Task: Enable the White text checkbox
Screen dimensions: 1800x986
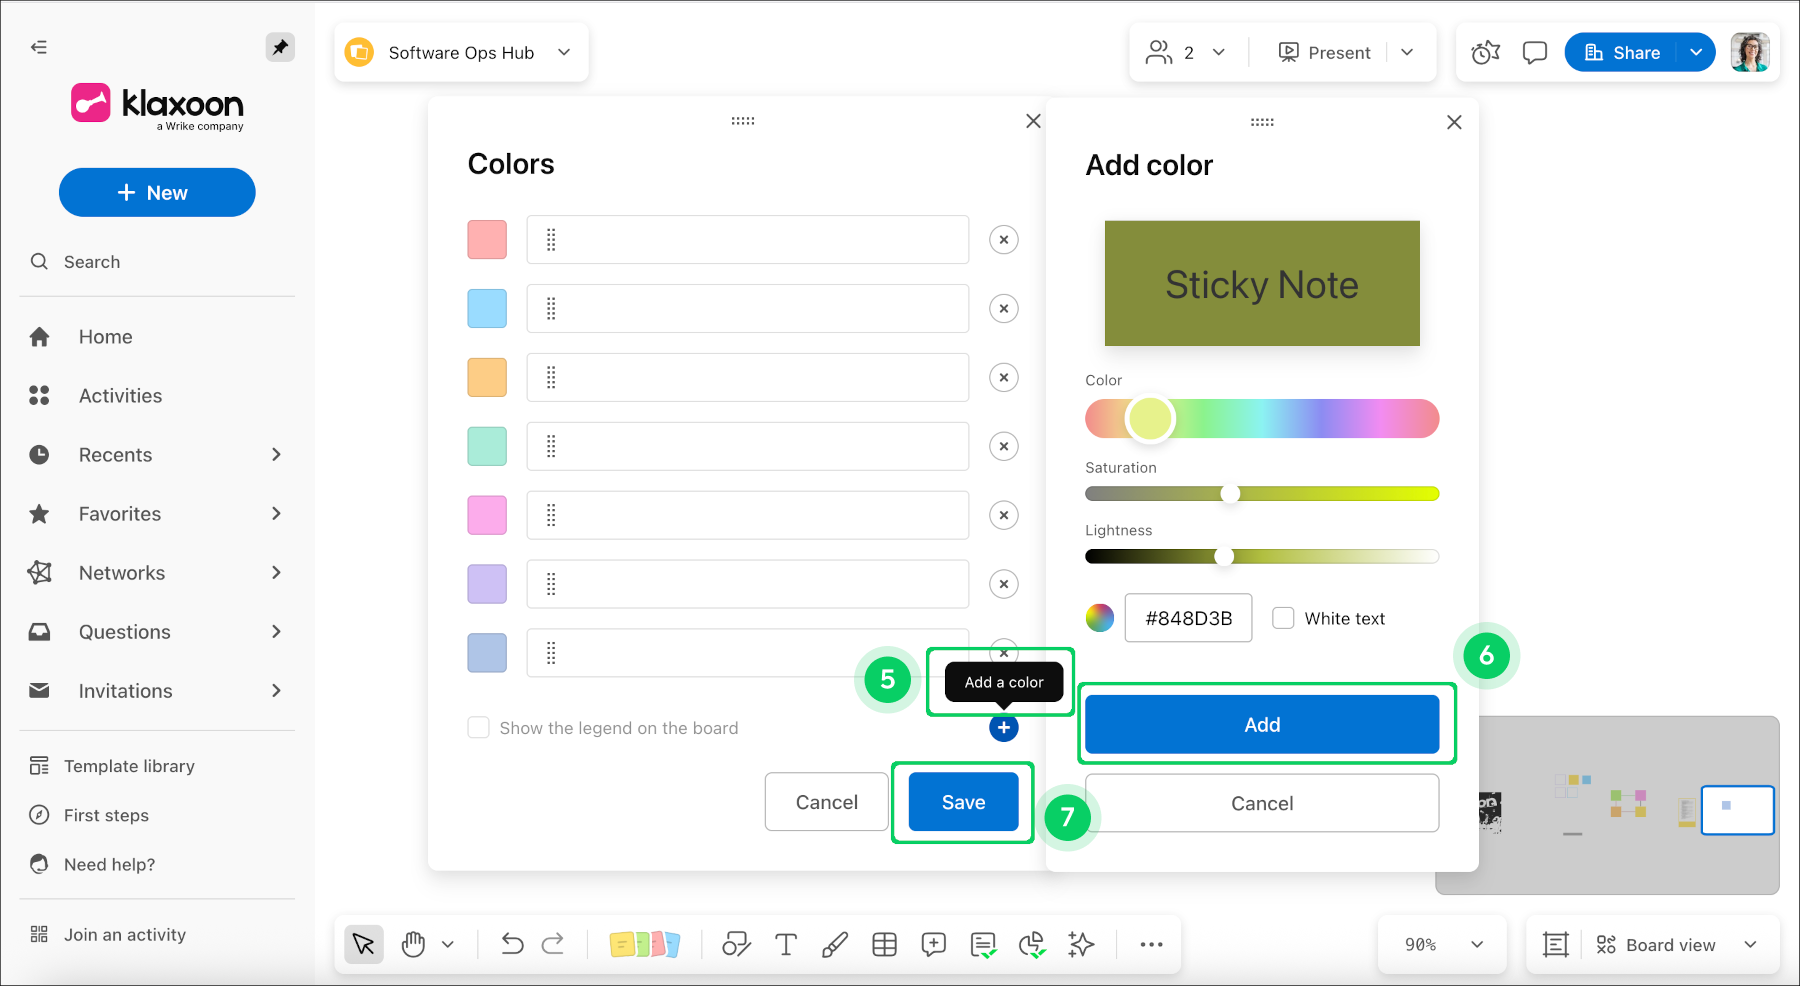Action: coord(1283,618)
